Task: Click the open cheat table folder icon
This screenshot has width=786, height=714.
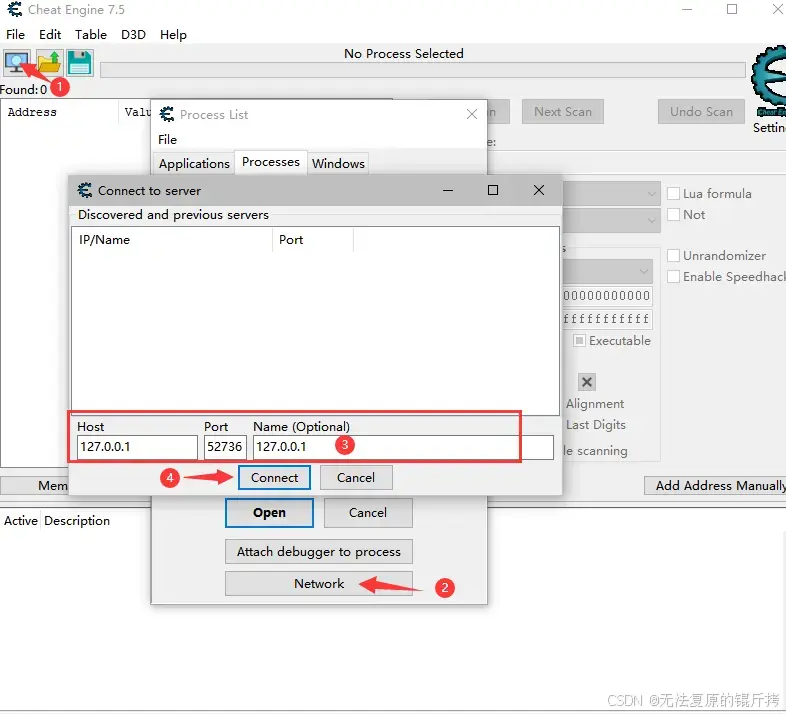Action: click(49, 63)
